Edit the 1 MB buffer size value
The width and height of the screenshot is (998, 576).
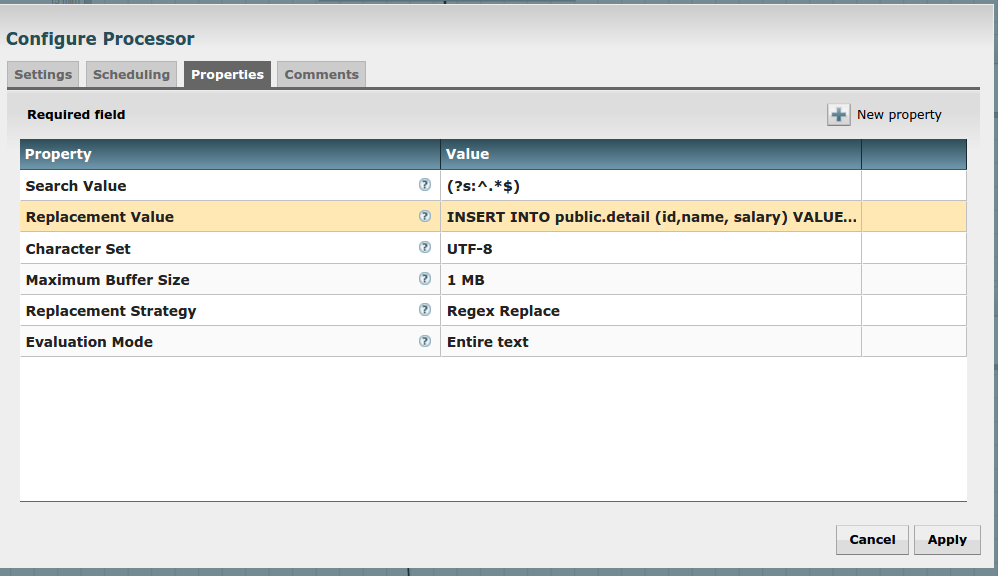650,280
